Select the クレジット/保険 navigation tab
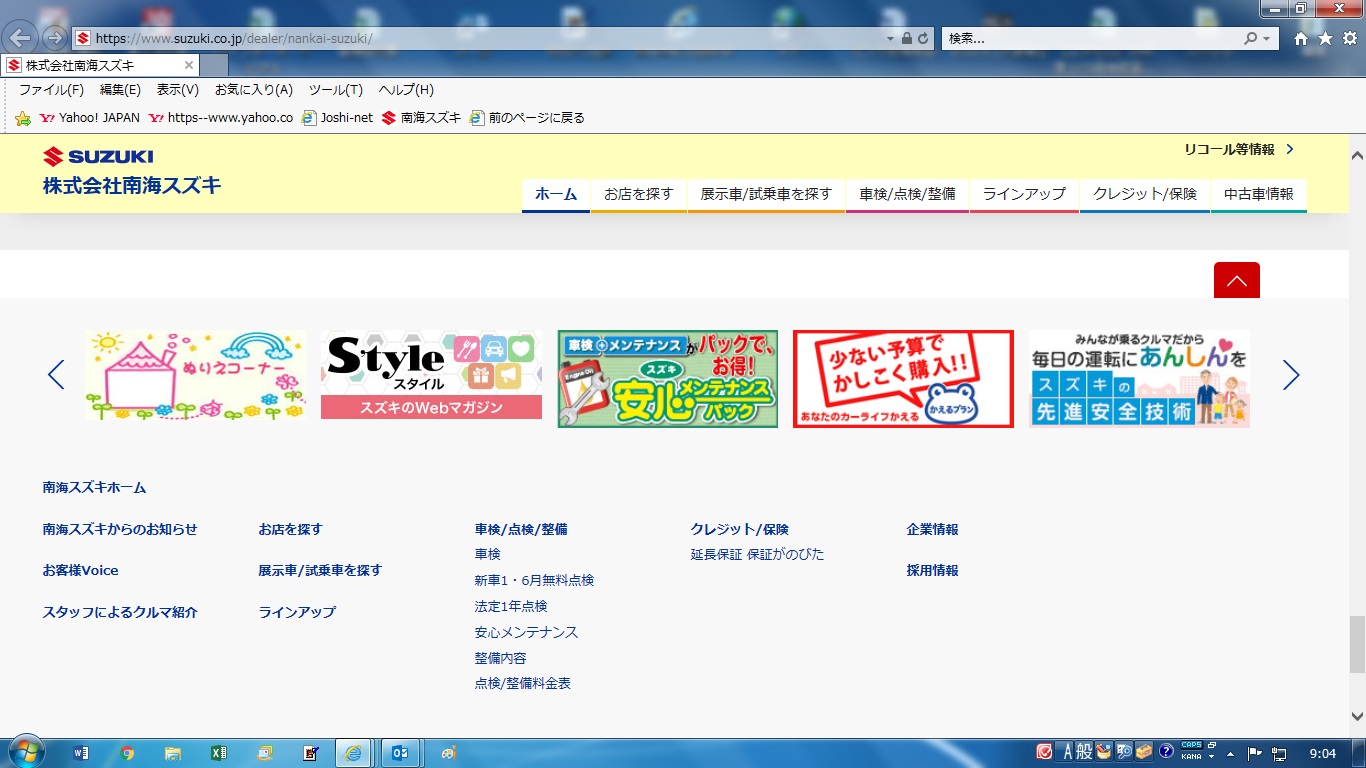 [1145, 194]
